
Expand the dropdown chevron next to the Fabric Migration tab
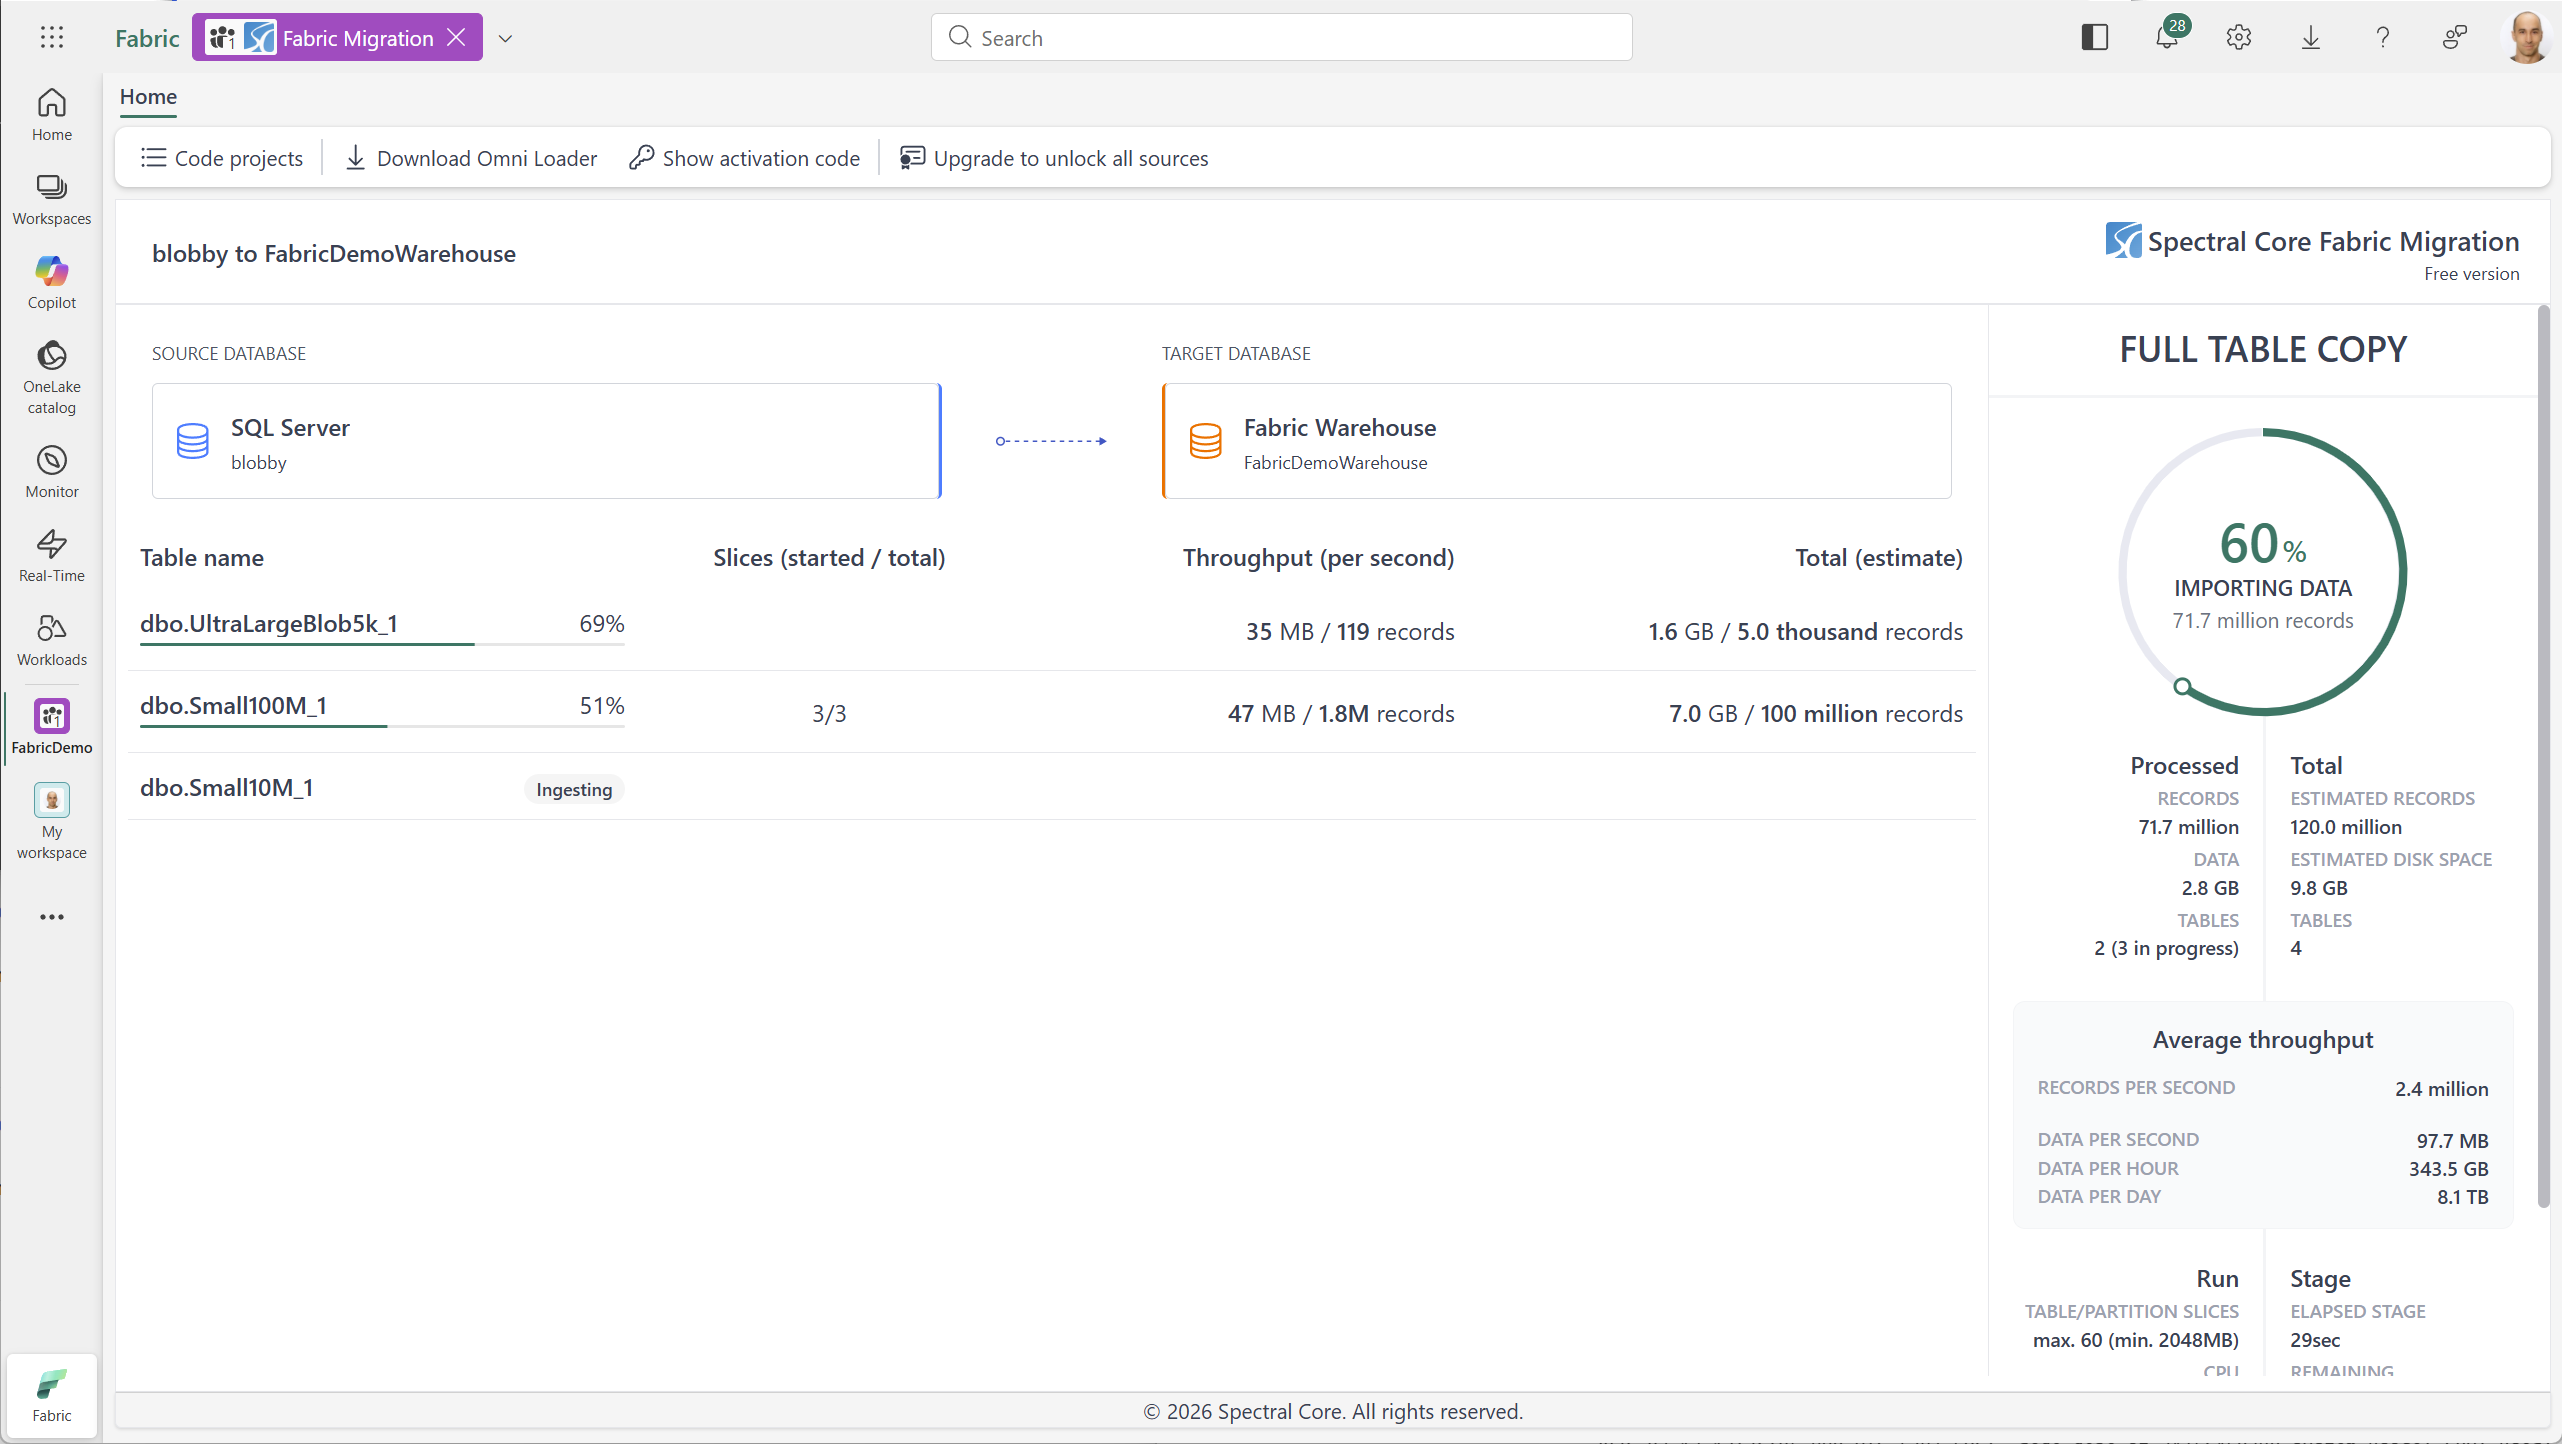505,39
